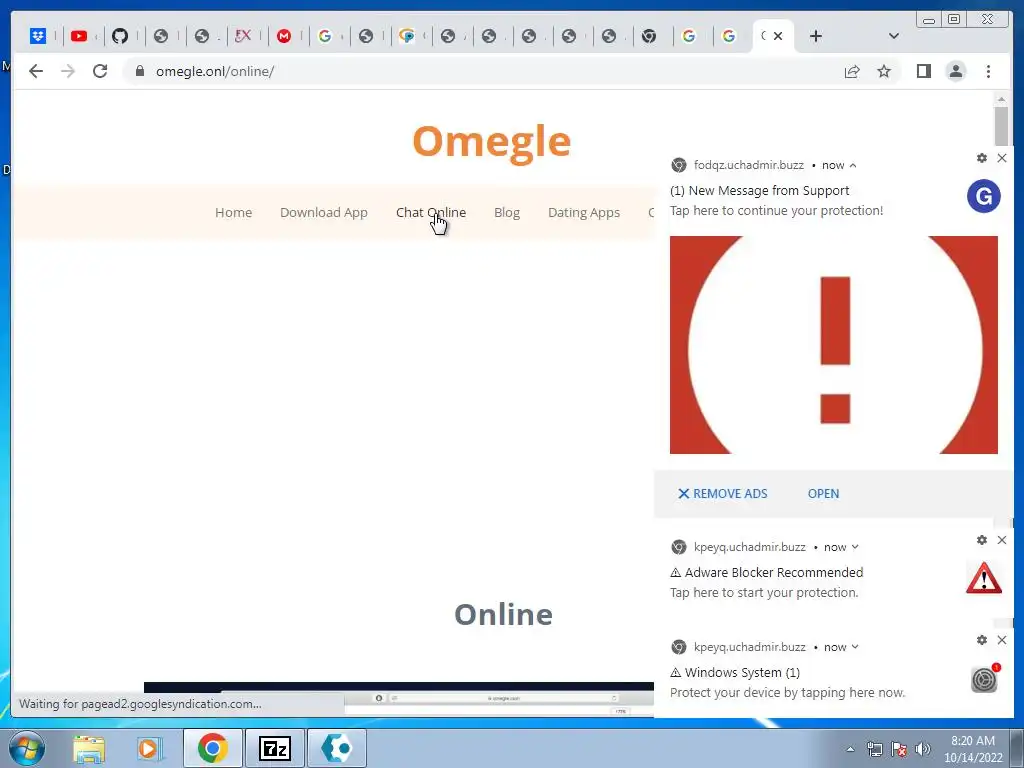Open the Windows Start menu

pos(27,748)
